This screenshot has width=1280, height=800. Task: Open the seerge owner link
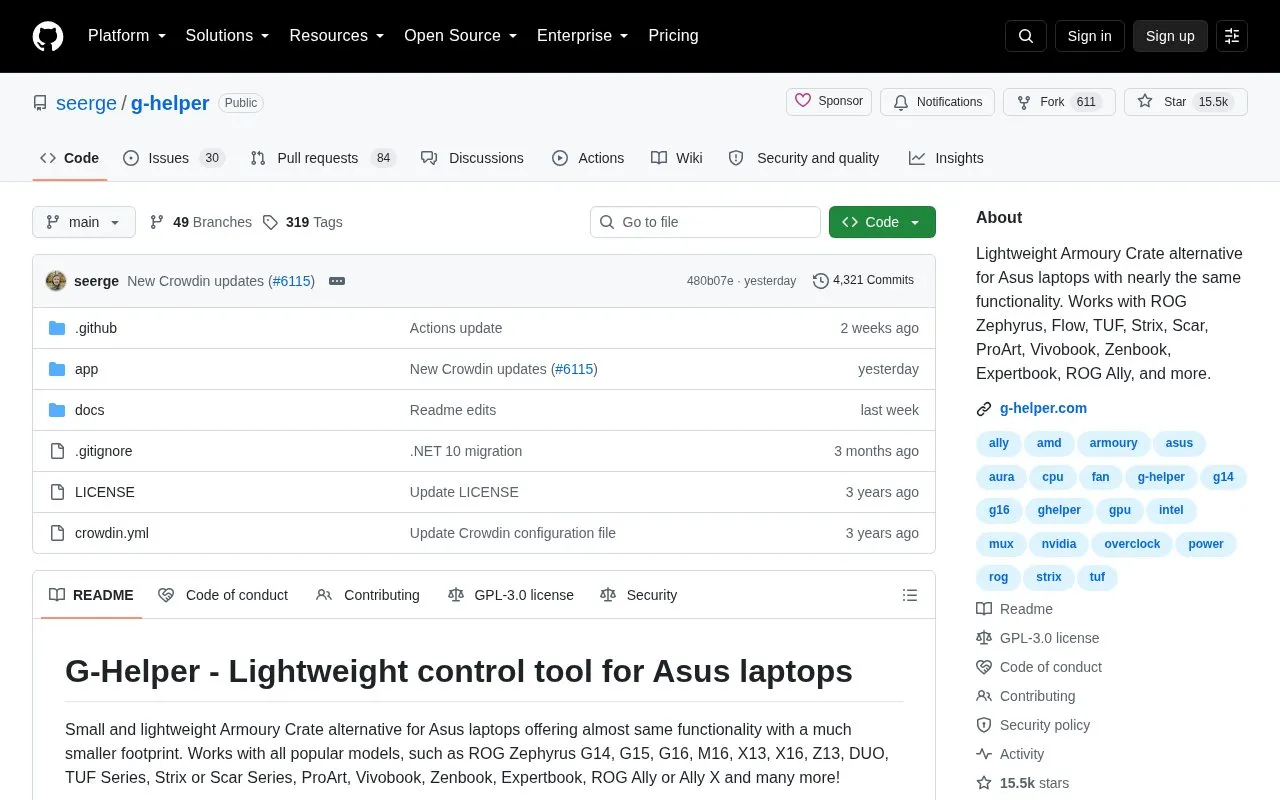click(x=87, y=103)
